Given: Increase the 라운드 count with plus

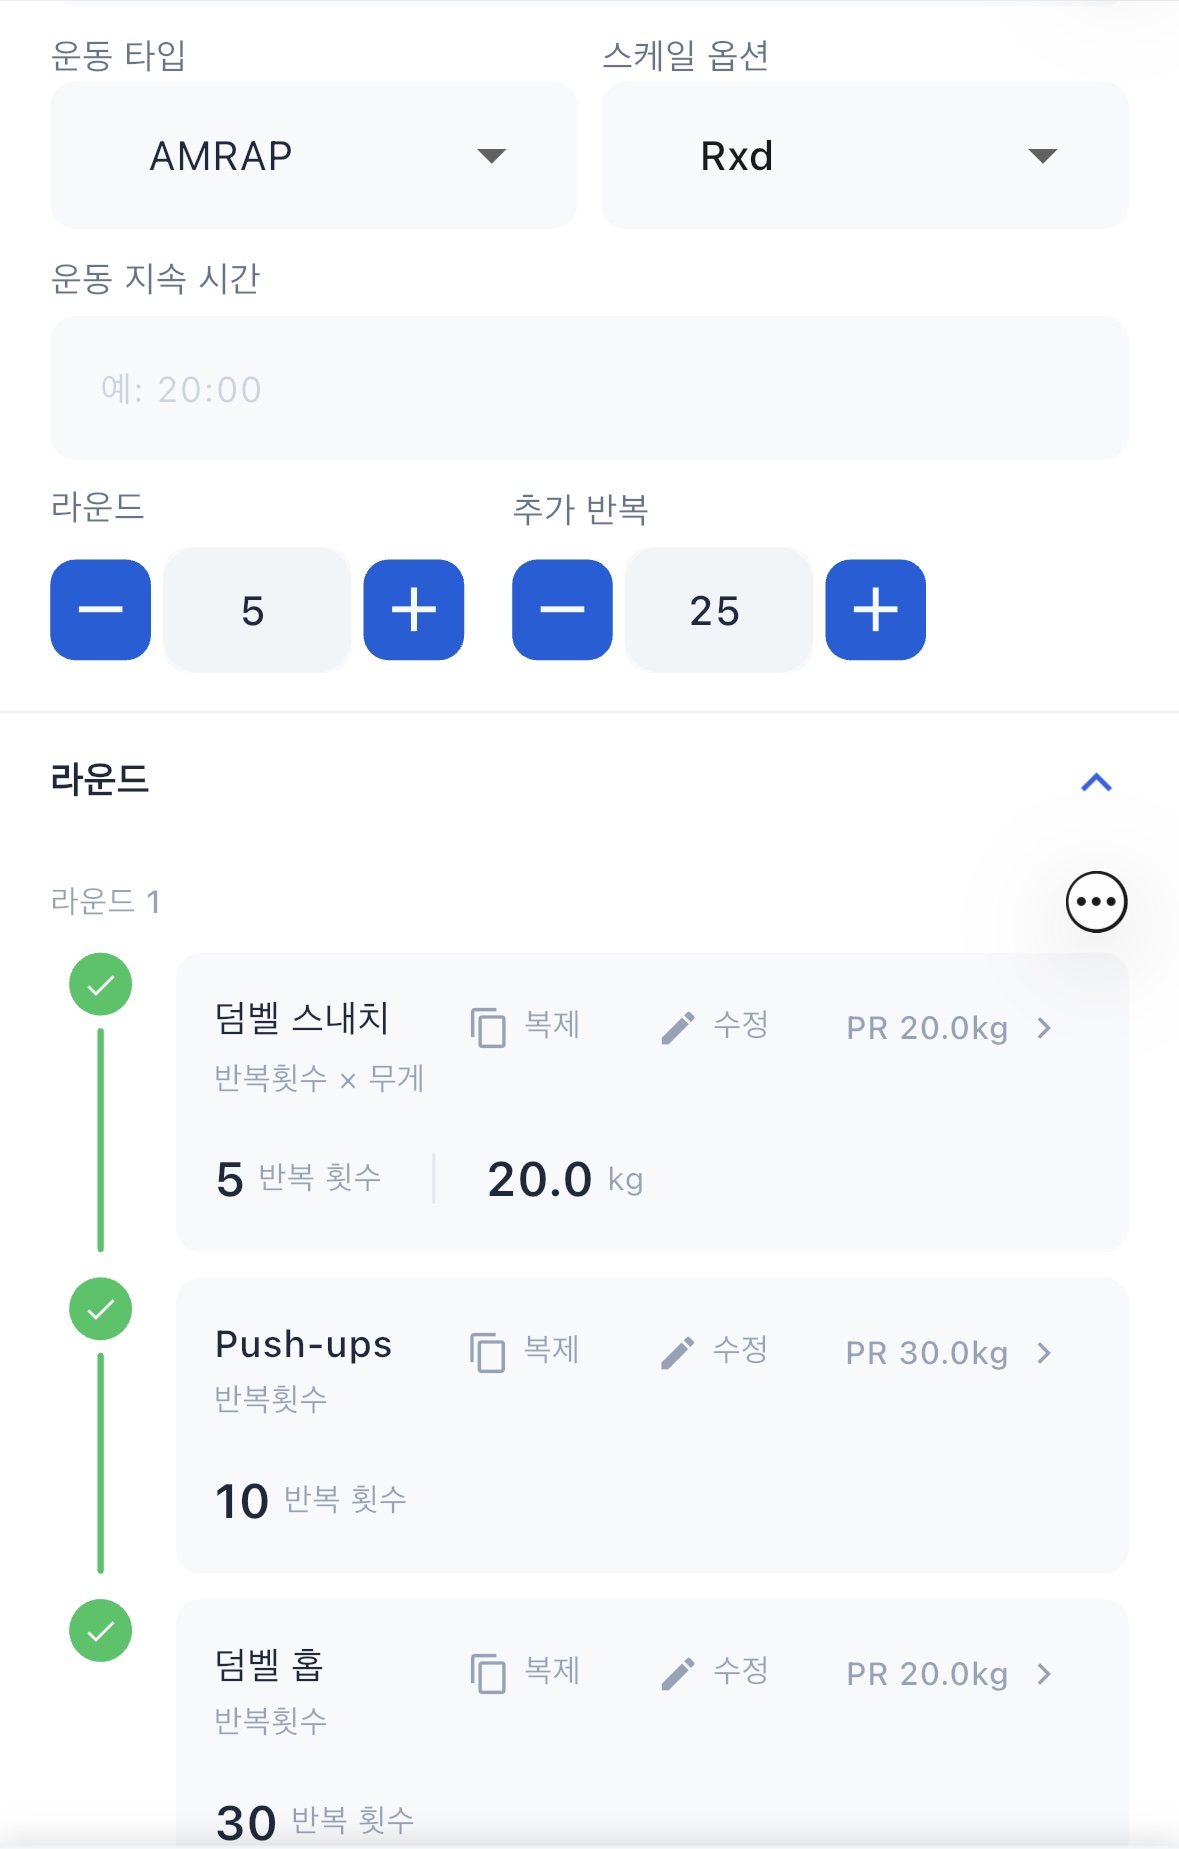Looking at the screenshot, I should pyautogui.click(x=414, y=610).
